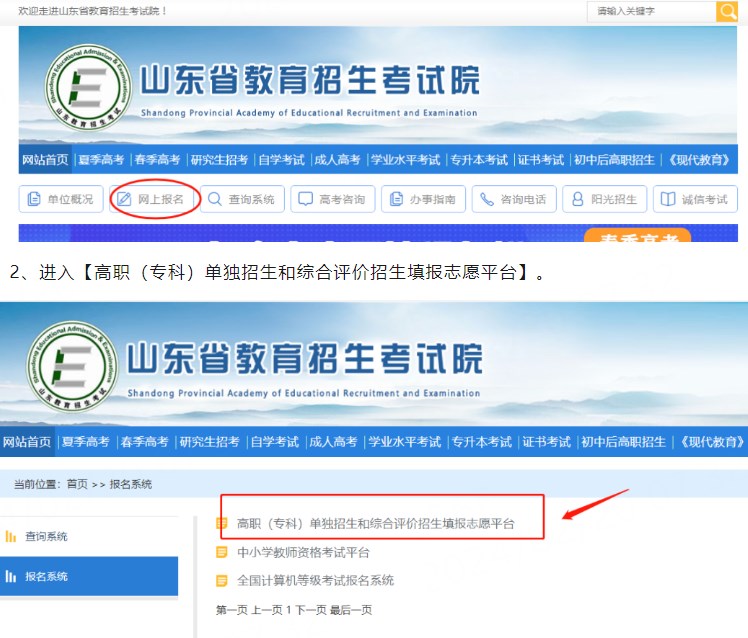748x638 pixels.
Task: Go to 下一页 in pagination
Action: pos(311,610)
